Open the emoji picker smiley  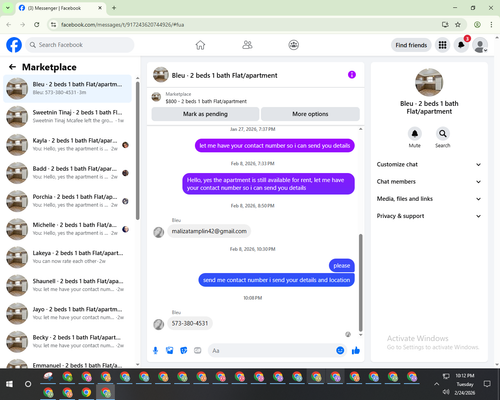pyautogui.click(x=340, y=350)
